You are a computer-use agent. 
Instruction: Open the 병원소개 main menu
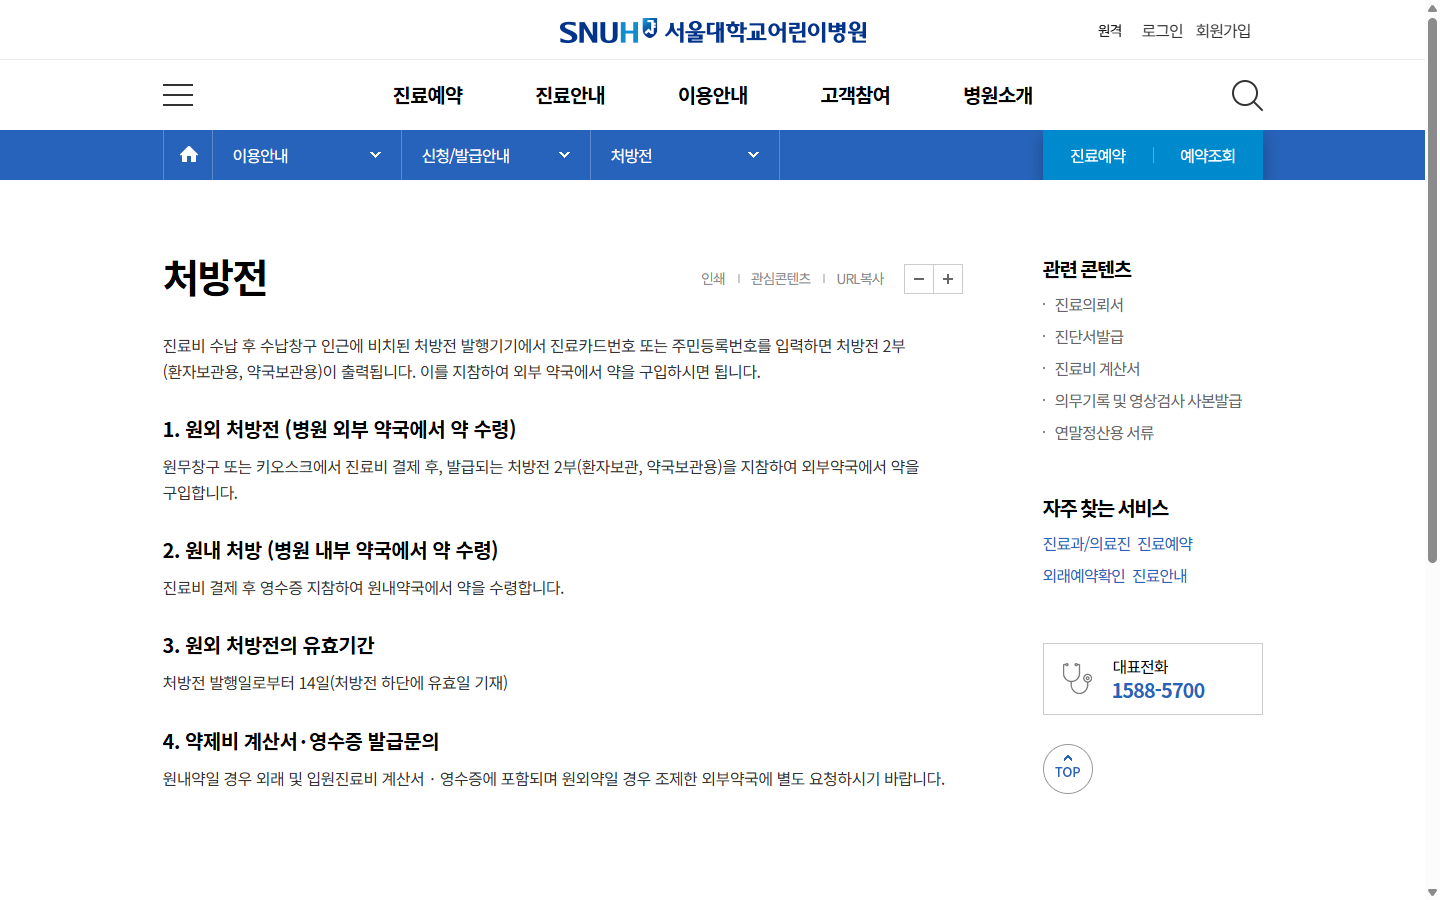click(x=998, y=95)
